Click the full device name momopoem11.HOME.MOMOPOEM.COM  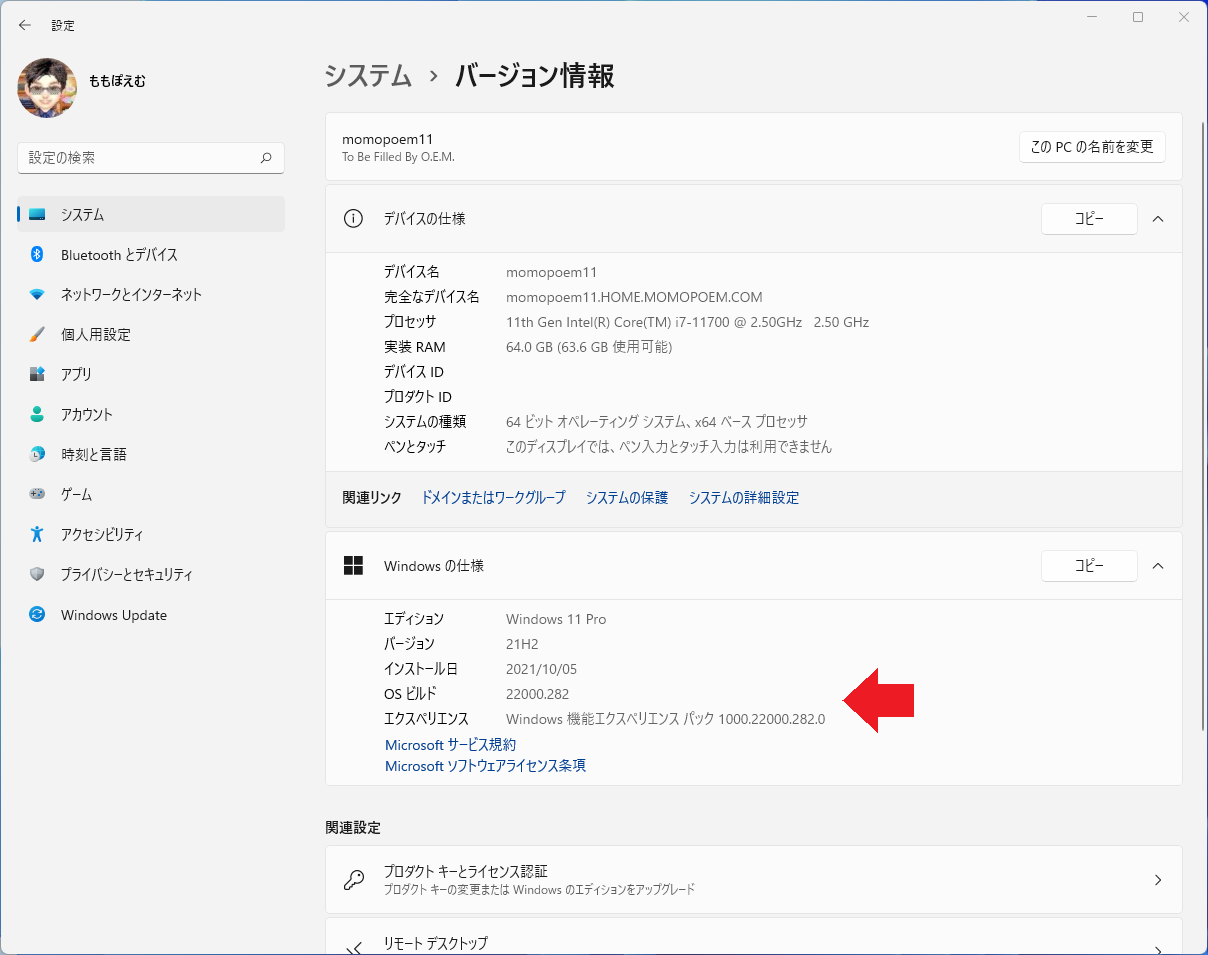pyautogui.click(x=634, y=297)
